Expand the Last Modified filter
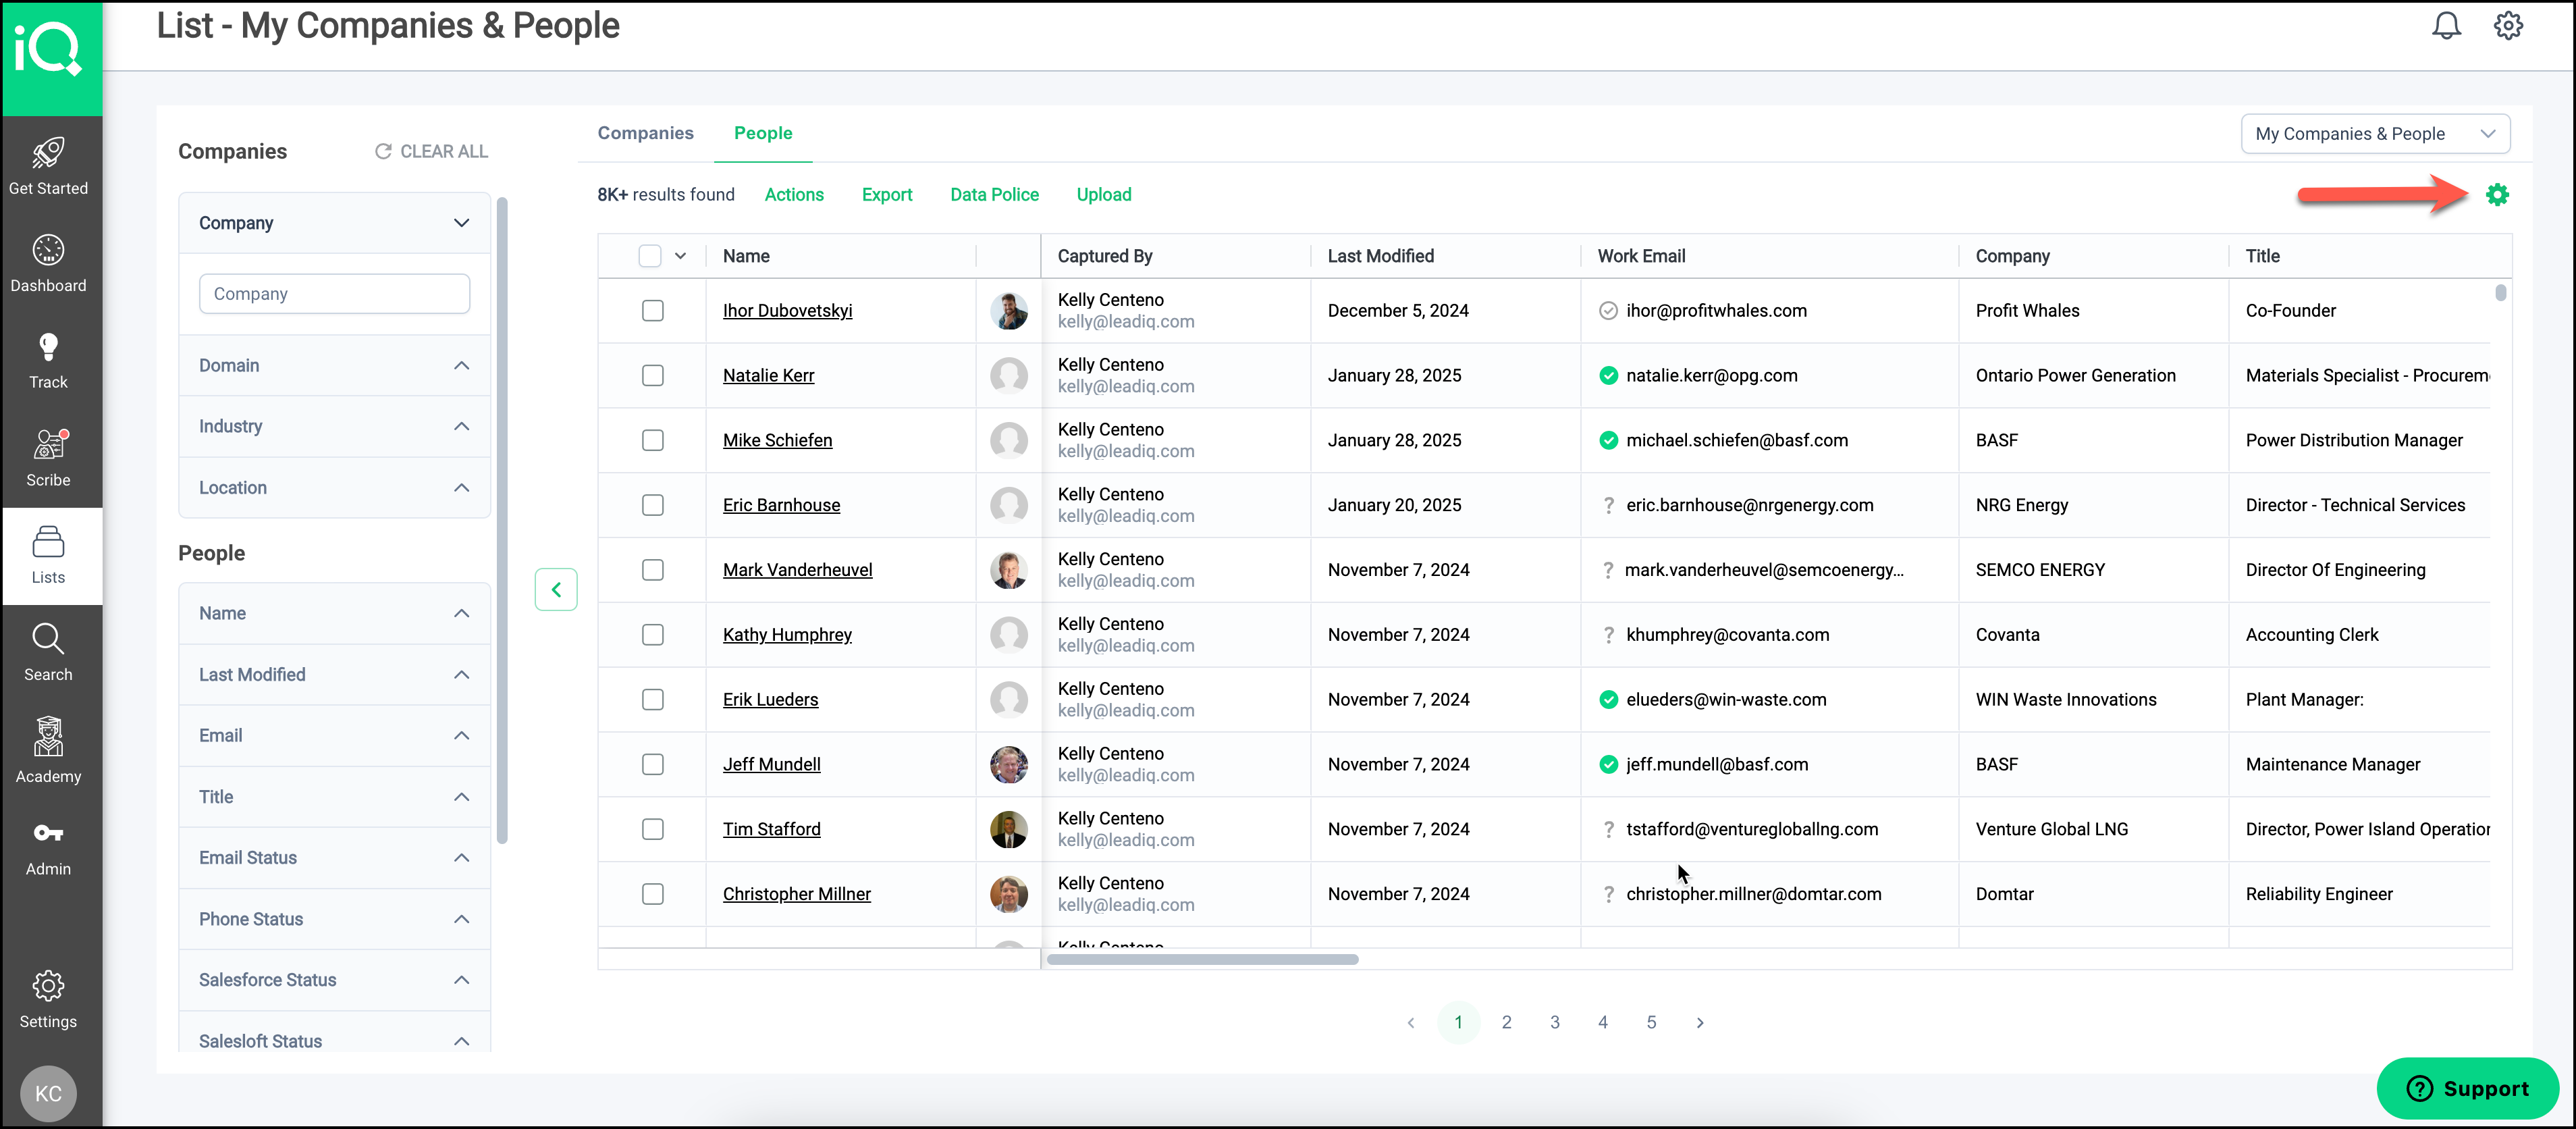 (x=334, y=675)
